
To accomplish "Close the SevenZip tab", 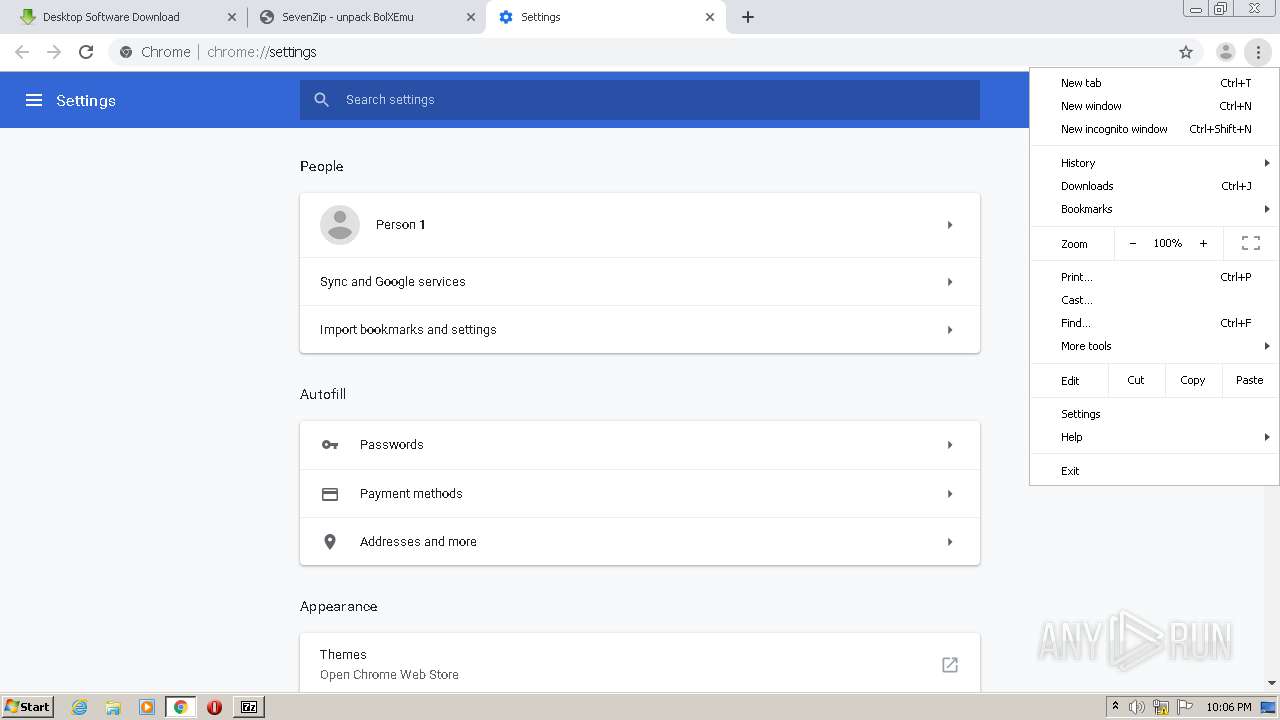I will pos(471,17).
